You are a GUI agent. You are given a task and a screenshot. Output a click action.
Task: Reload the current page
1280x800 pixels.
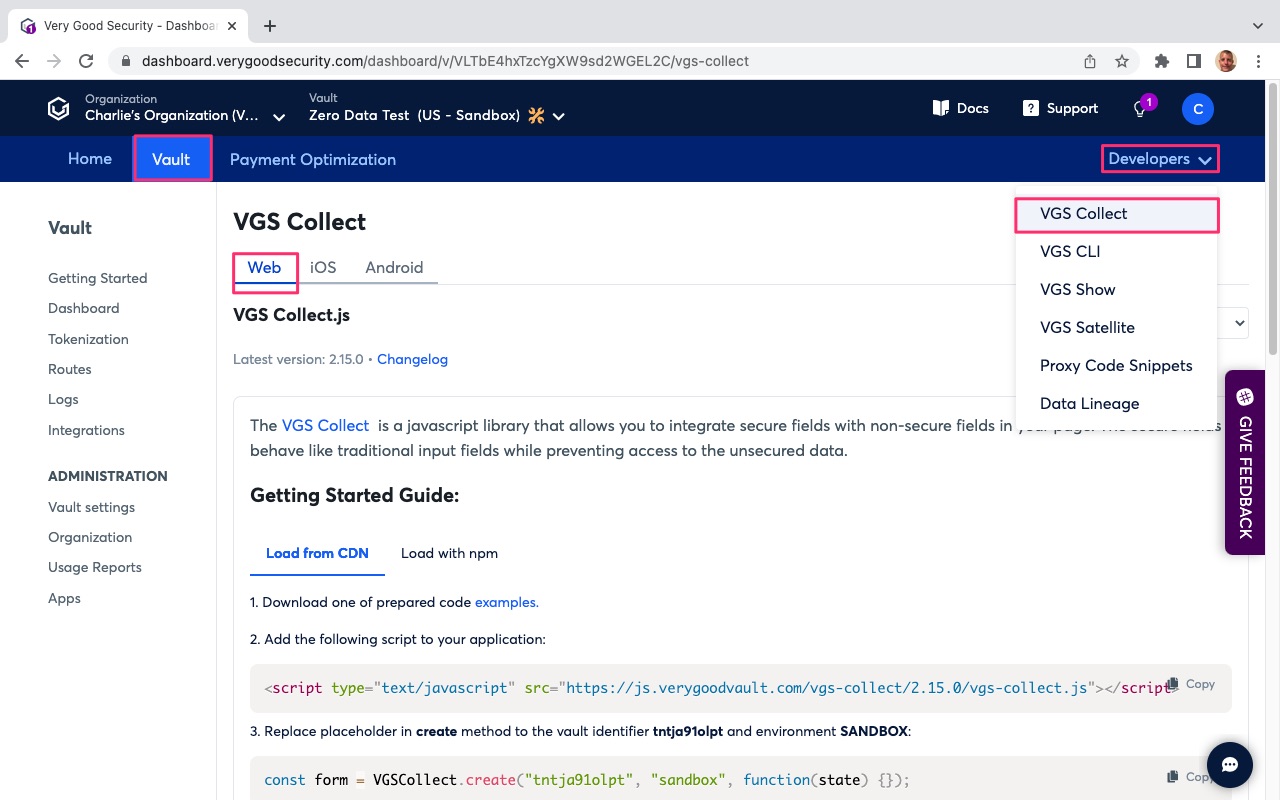pyautogui.click(x=86, y=61)
